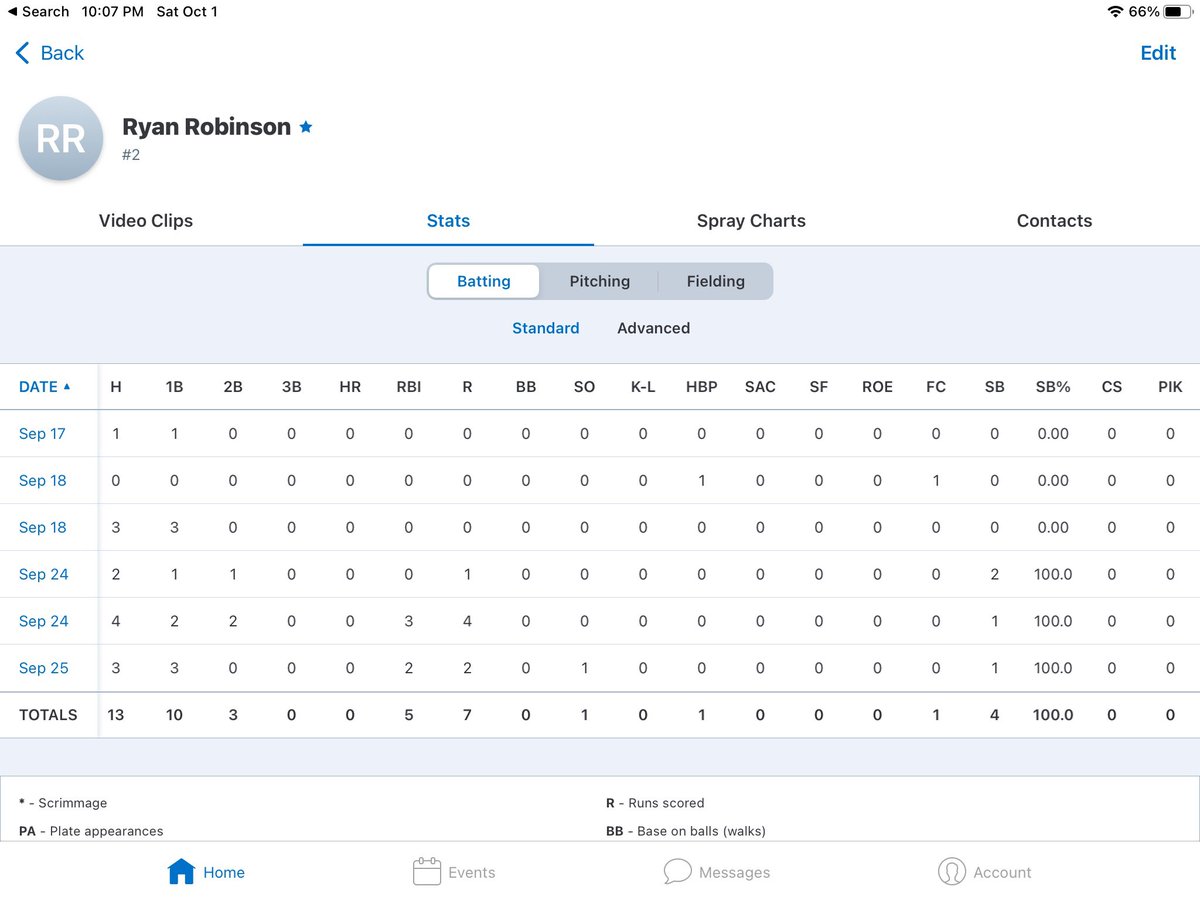Viewport: 1200px width, 900px height.
Task: Sort by the SF column header
Action: (x=819, y=387)
